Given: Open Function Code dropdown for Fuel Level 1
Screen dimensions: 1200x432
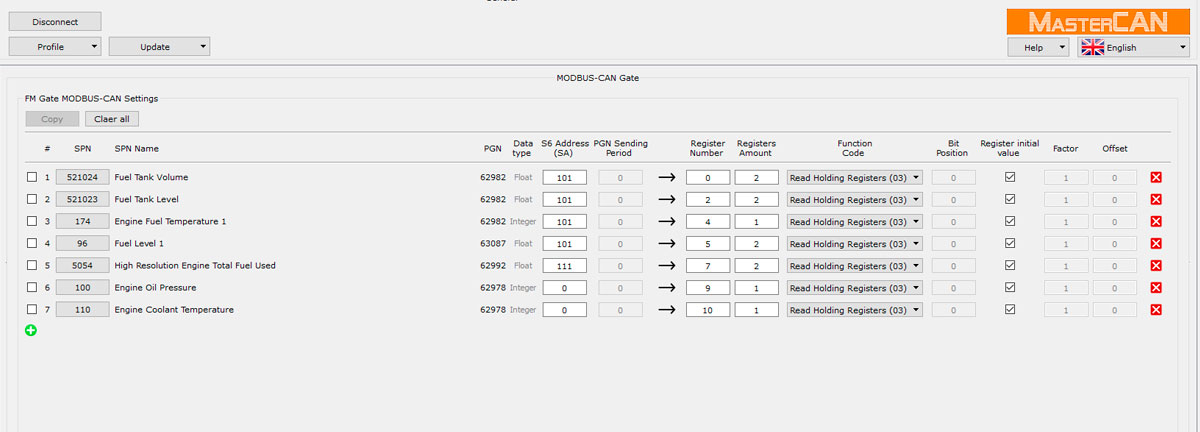Looking at the screenshot, I should (x=854, y=243).
